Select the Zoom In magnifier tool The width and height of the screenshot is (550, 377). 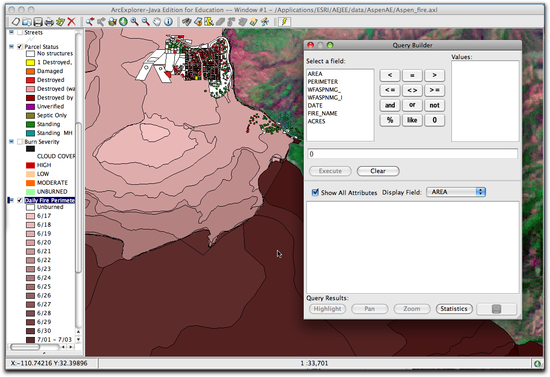tap(134, 22)
